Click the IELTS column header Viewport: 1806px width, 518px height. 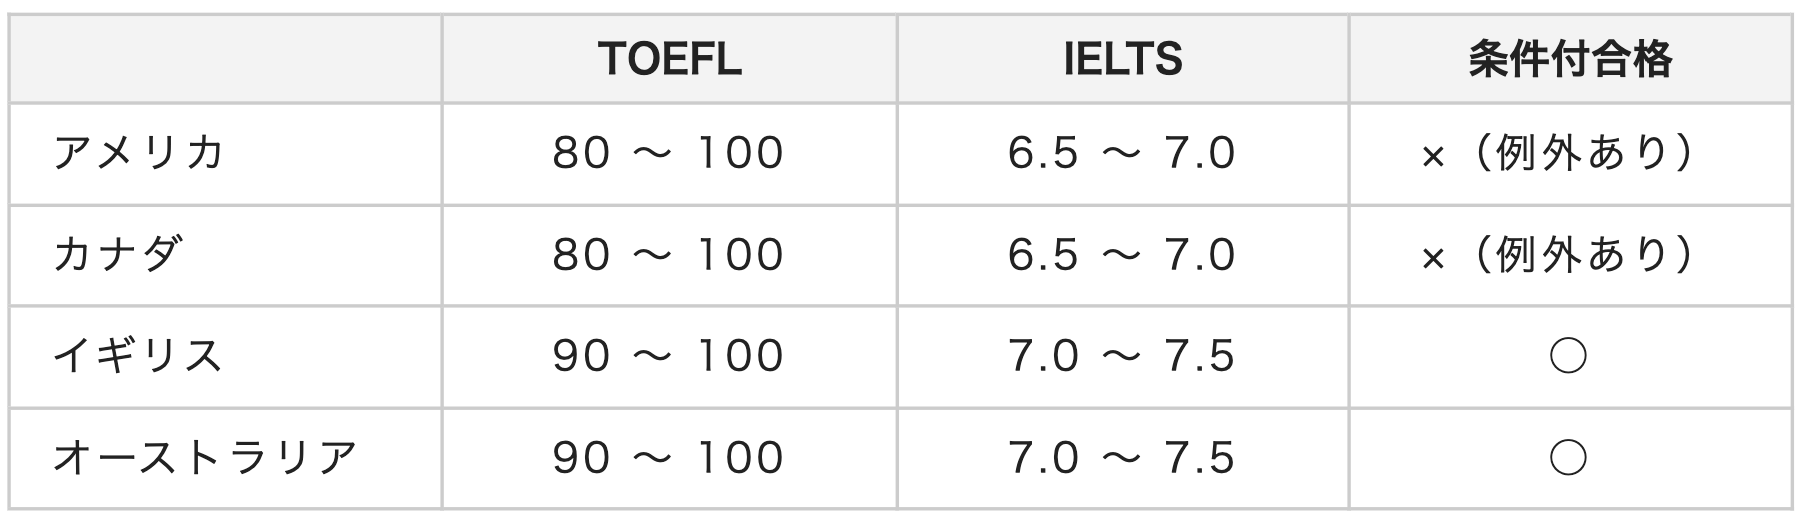tap(1122, 59)
